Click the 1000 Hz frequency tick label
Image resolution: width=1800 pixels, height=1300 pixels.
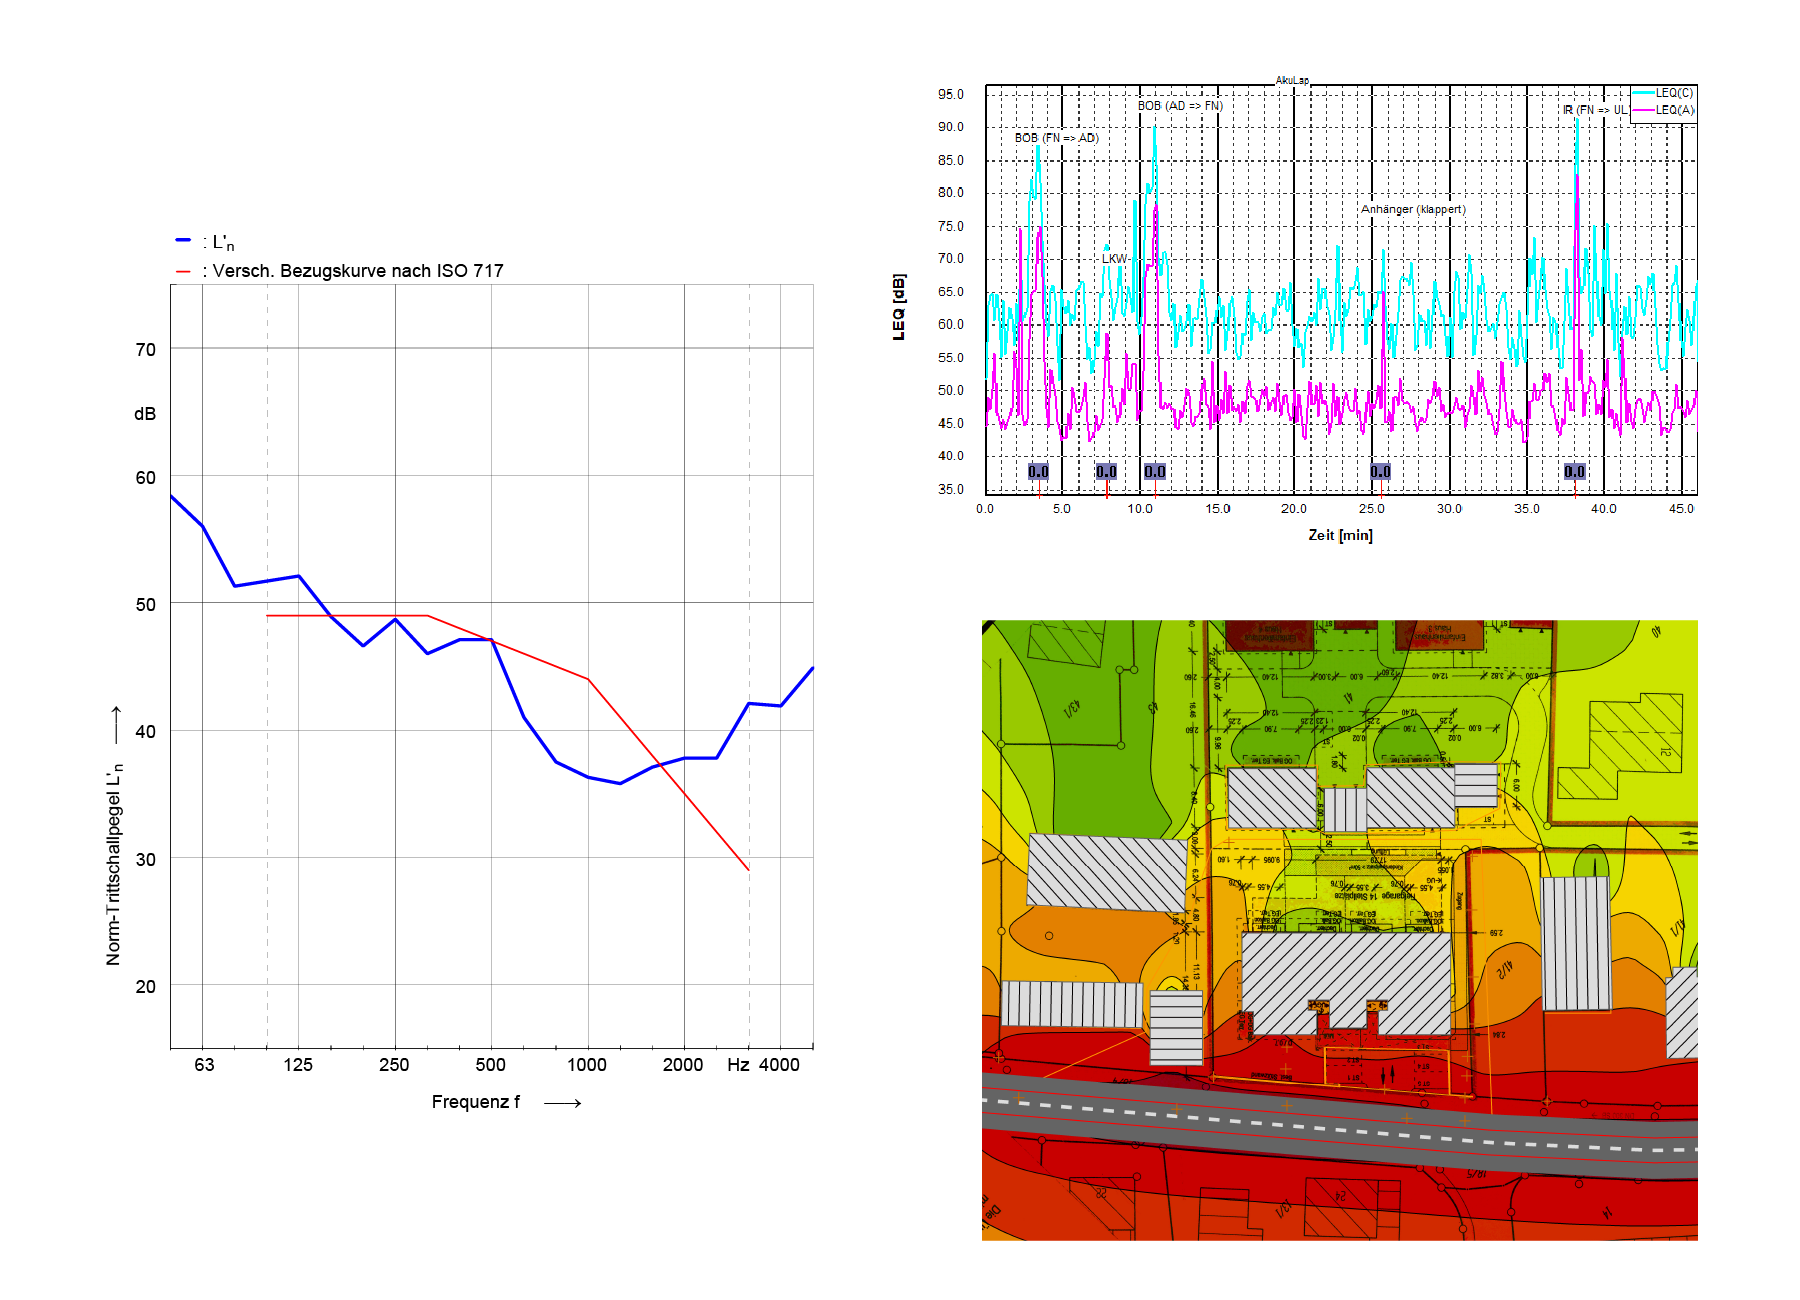[587, 1065]
